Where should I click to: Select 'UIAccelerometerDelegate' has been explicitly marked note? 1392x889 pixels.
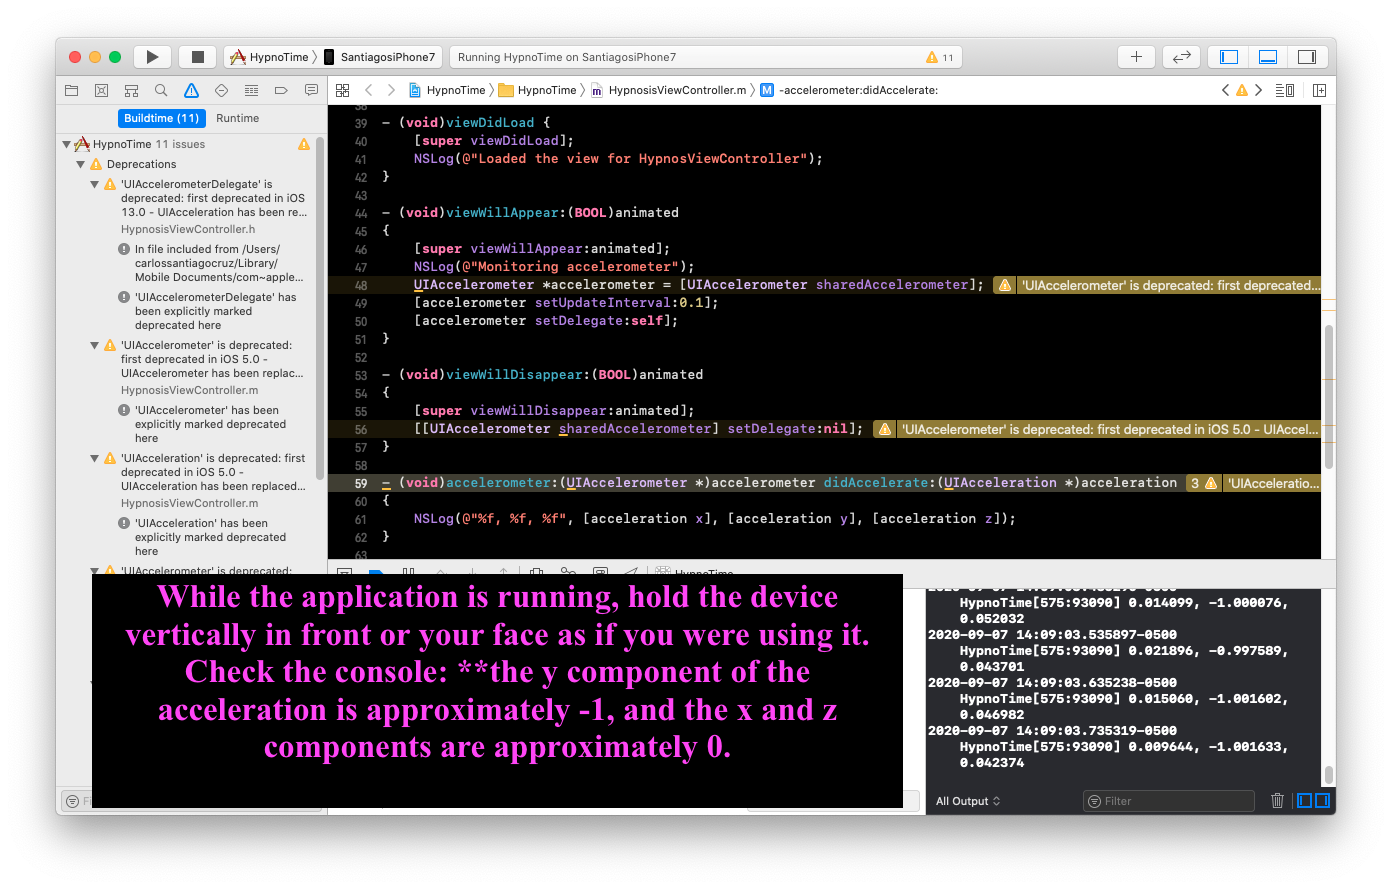pyautogui.click(x=207, y=311)
